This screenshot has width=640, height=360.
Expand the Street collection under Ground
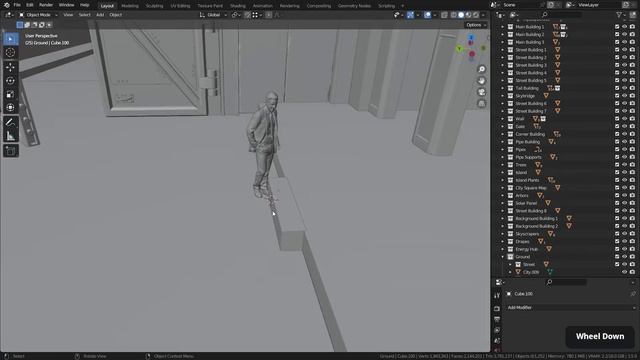(510, 264)
